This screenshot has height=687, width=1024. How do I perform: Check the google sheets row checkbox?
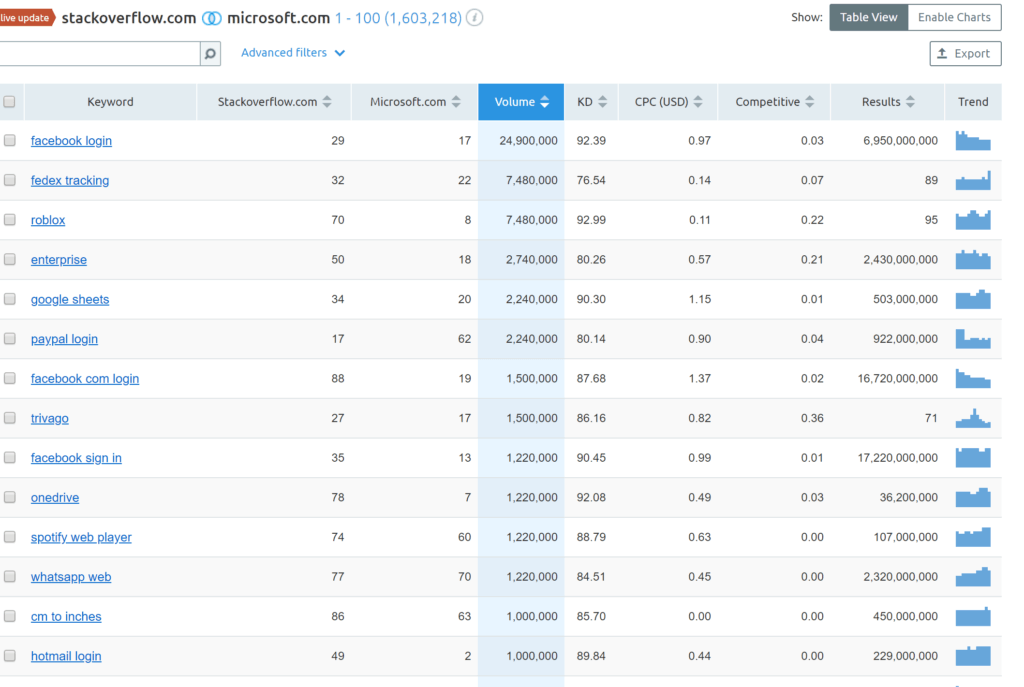[9, 299]
